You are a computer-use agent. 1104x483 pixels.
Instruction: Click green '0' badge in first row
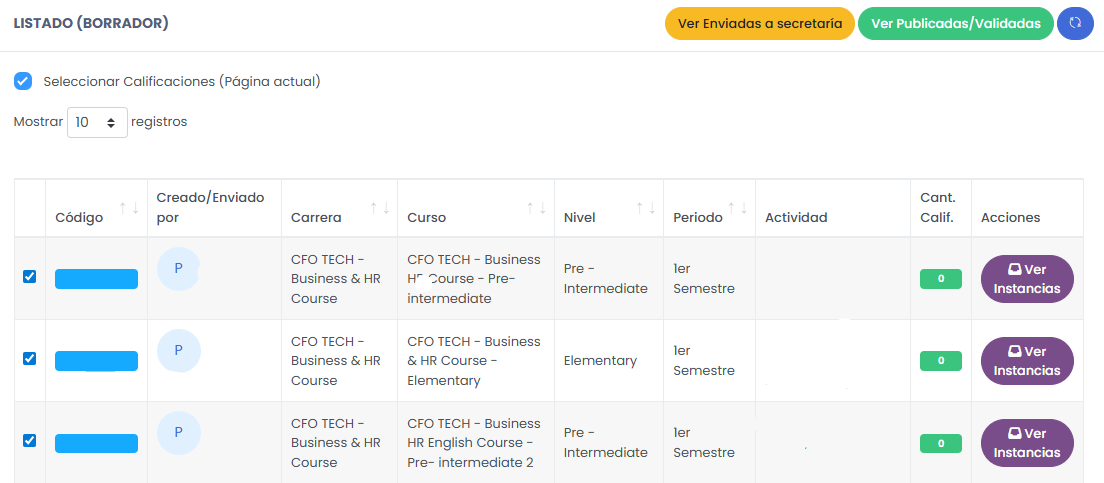click(x=940, y=279)
